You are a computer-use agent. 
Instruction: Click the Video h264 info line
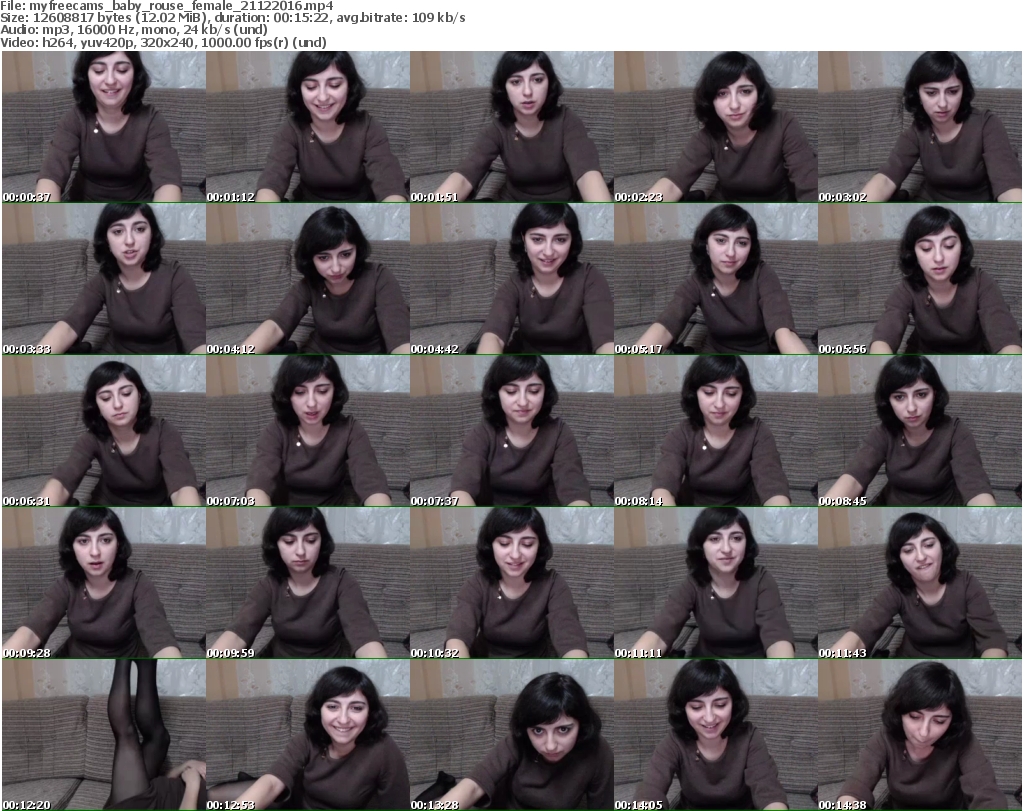point(163,42)
